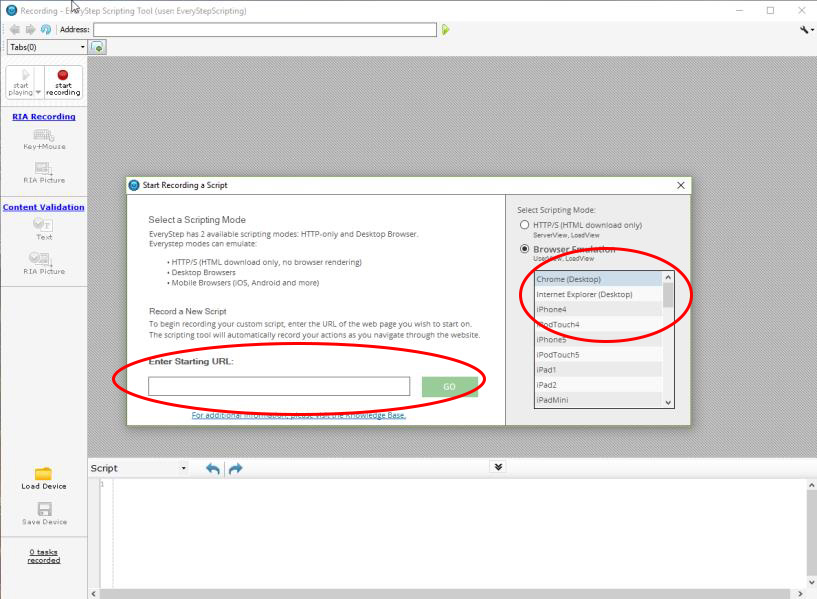Choose iPadMini in device list
Screen dimensions: 817x599
click(x=598, y=400)
